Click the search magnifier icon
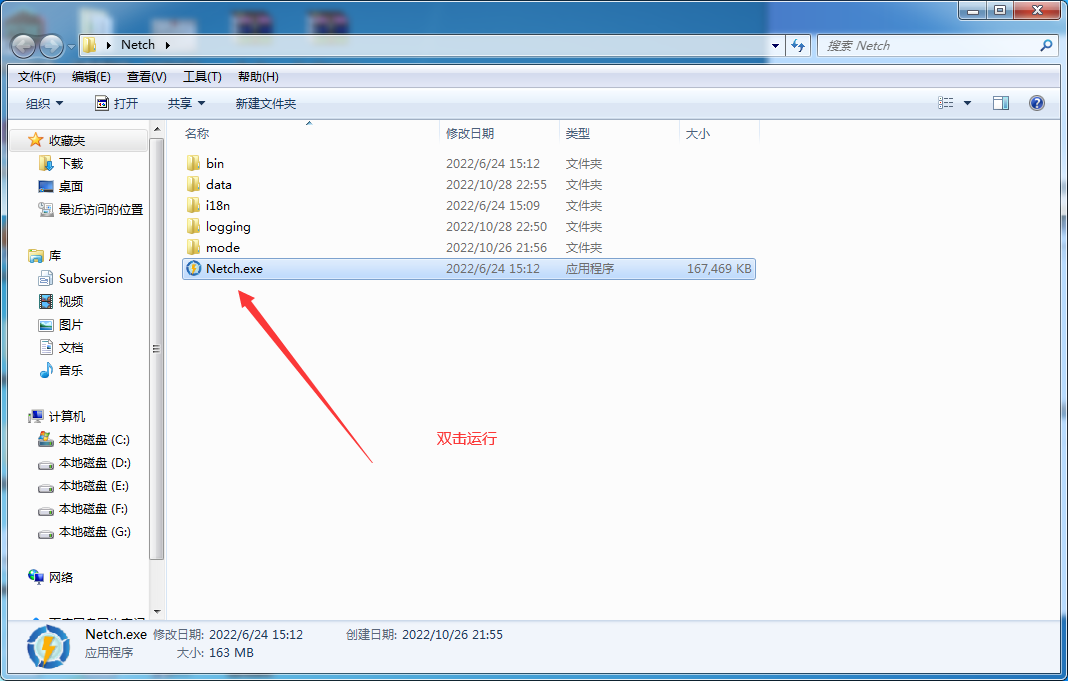1068x681 pixels. [1046, 45]
